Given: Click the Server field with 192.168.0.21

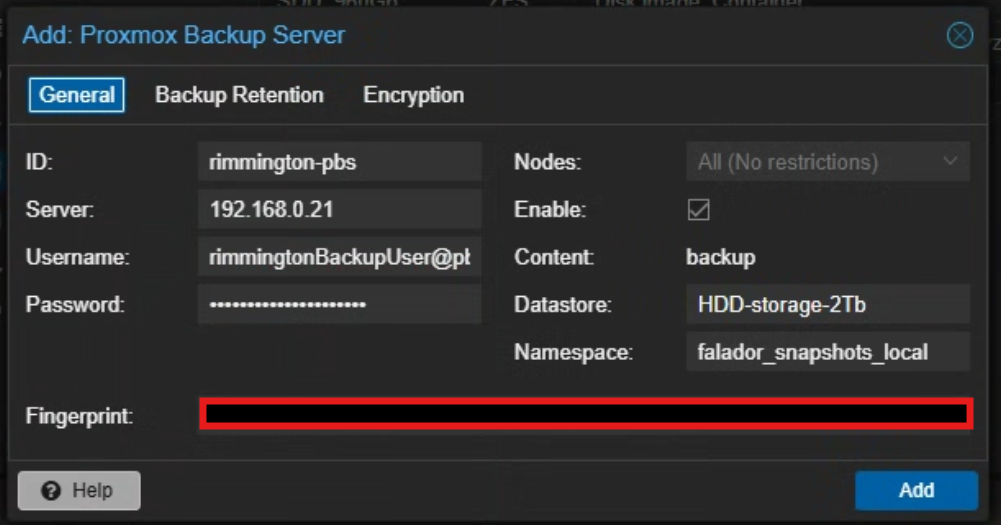Looking at the screenshot, I should [x=340, y=209].
